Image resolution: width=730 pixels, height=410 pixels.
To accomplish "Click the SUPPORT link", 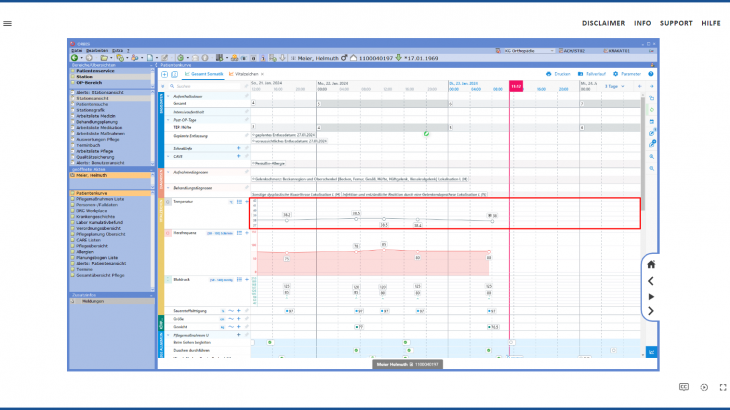I will coord(676,22).
